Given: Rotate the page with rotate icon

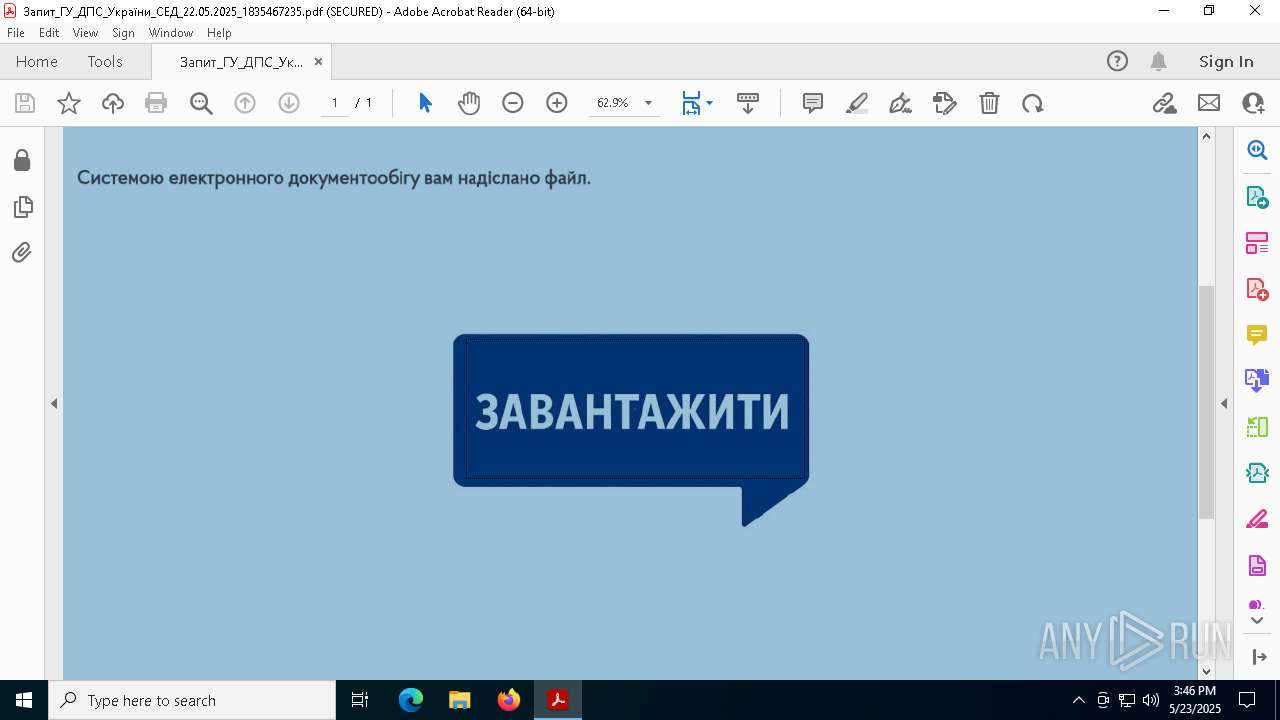Looking at the screenshot, I should tap(1033, 103).
